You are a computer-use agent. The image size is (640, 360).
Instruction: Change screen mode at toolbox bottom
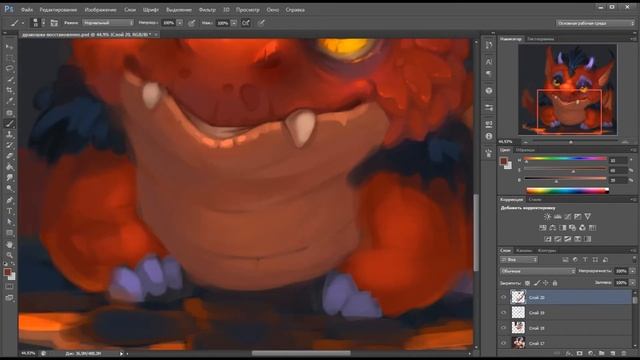coord(9,298)
